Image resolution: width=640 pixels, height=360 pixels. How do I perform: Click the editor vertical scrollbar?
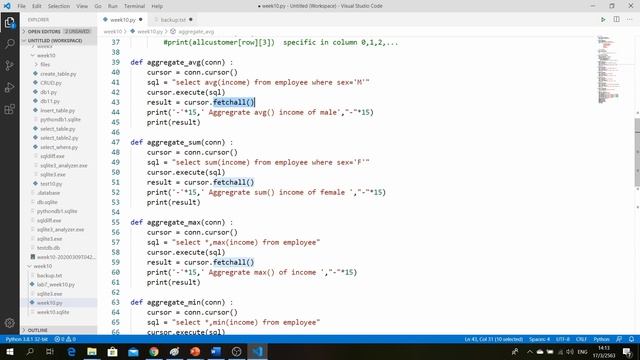point(637,153)
